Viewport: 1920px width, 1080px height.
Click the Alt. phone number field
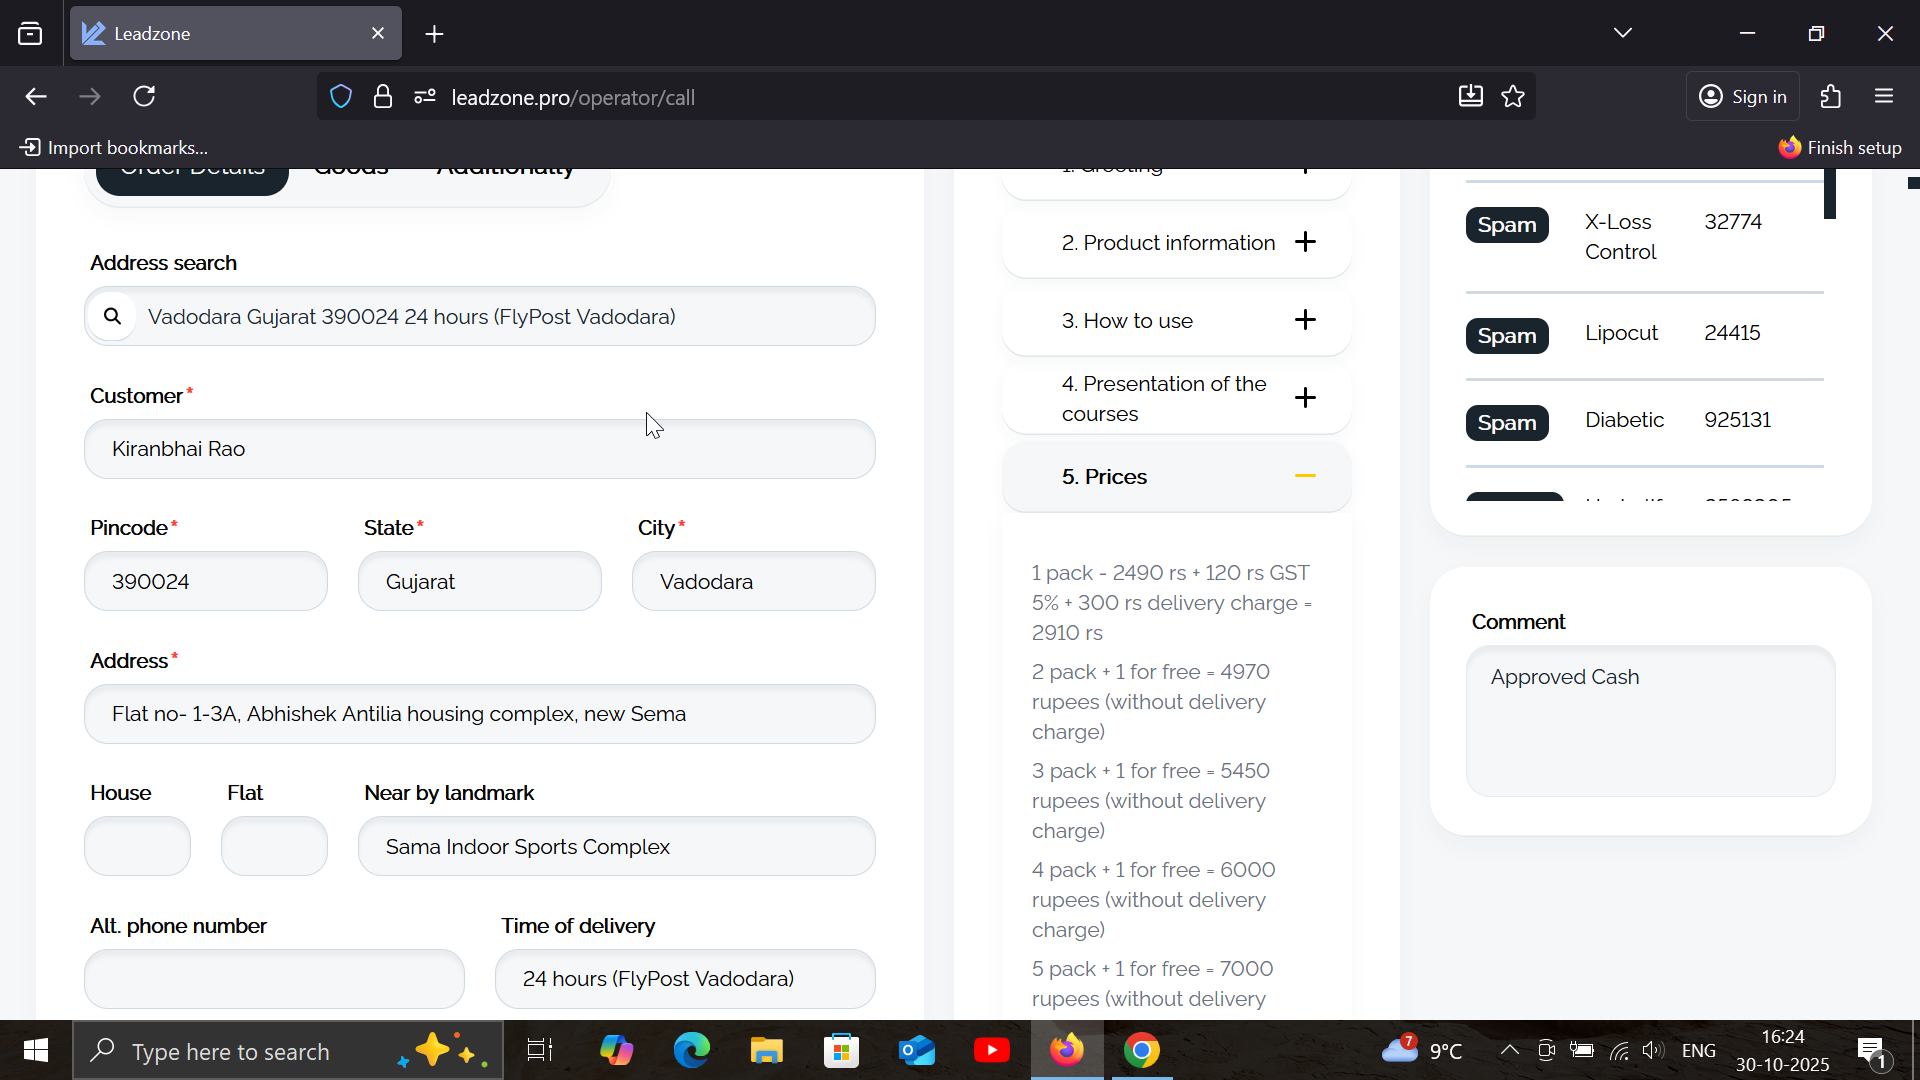pos(274,979)
